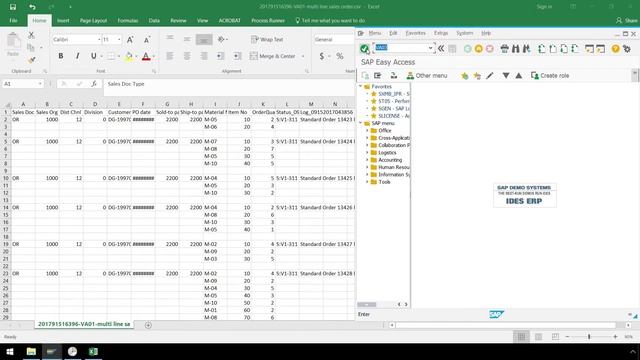Open the SAP Favorites menu
640x360 pixels.
click(415, 33)
